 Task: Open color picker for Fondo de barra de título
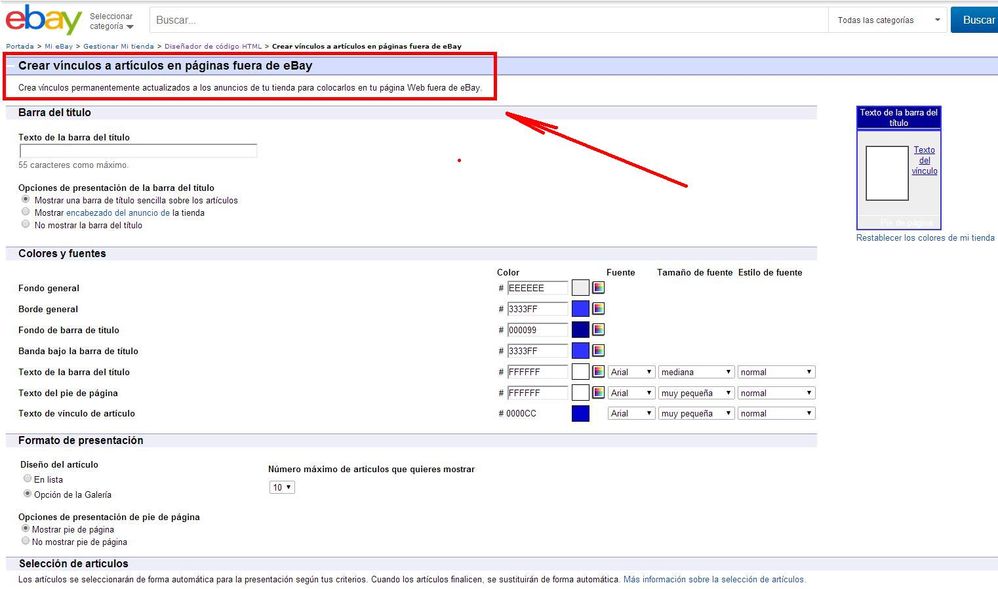tap(598, 330)
